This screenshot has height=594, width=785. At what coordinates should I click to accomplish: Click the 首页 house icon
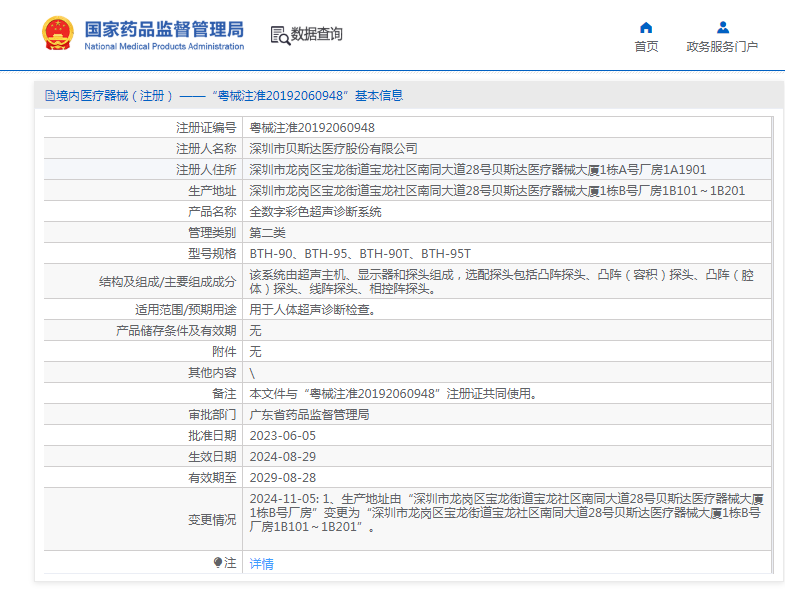tap(646, 28)
